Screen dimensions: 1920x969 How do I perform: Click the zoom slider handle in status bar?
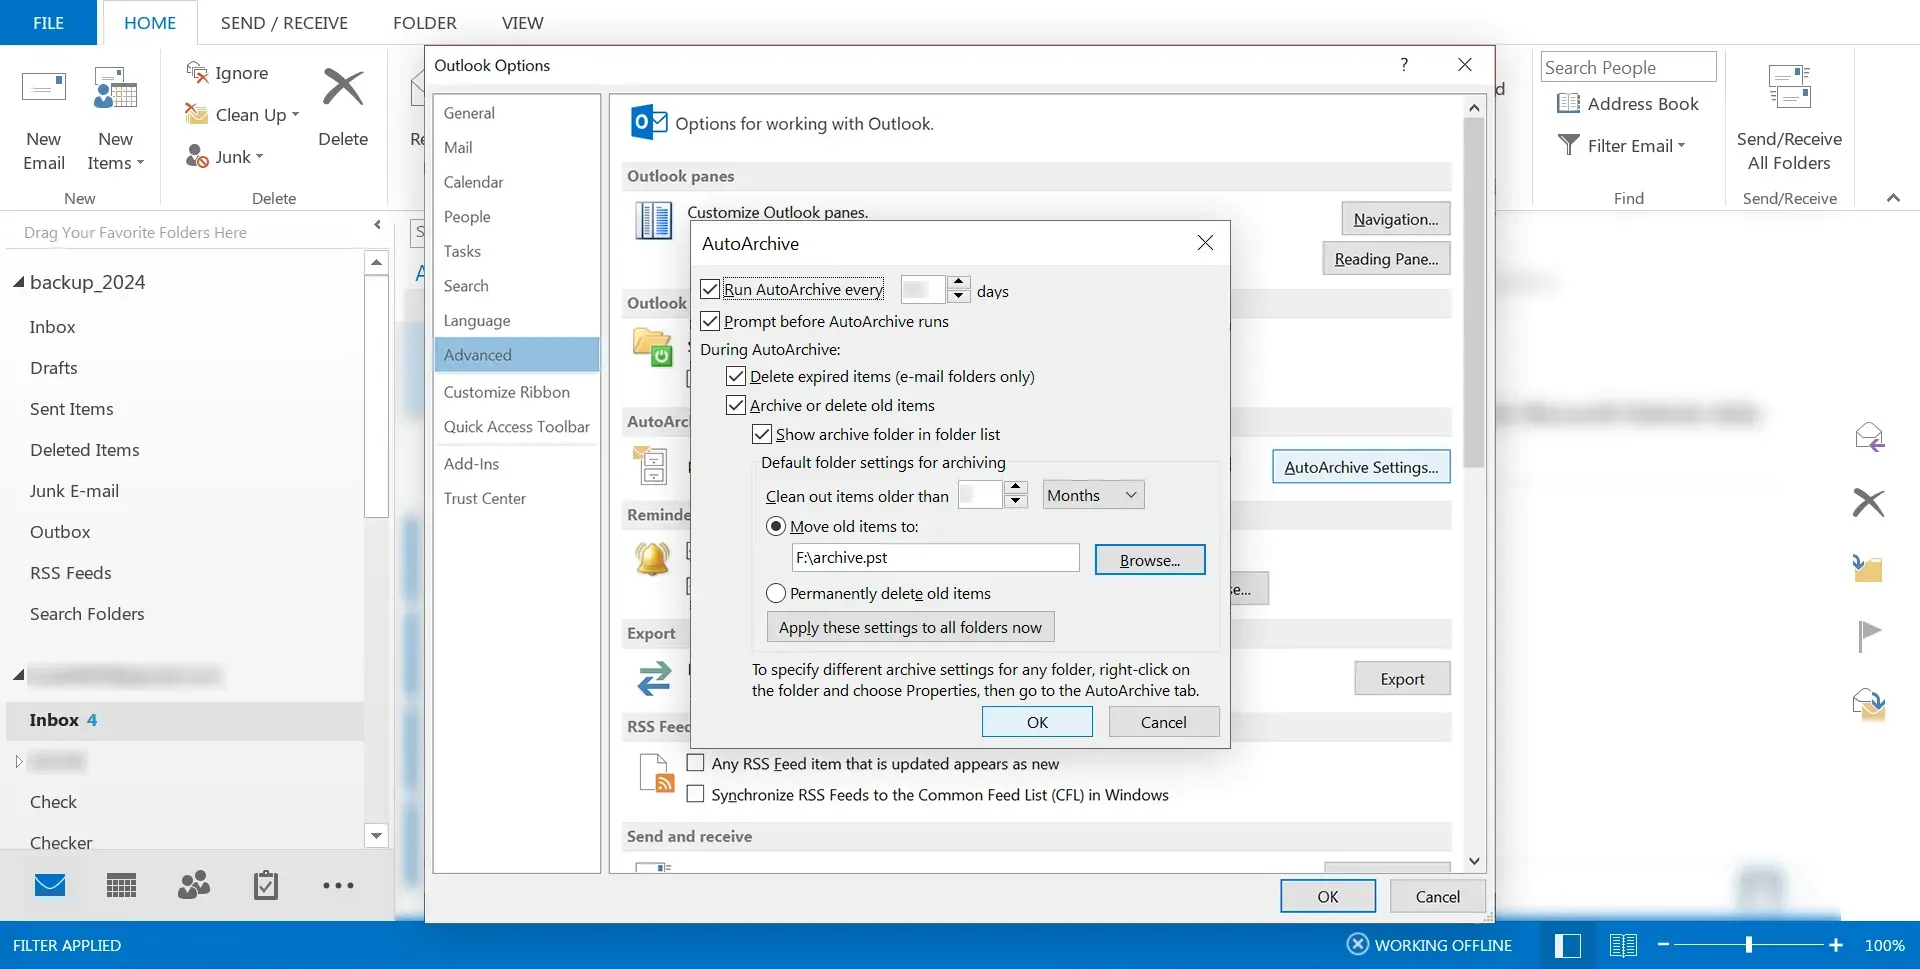[x=1749, y=945]
